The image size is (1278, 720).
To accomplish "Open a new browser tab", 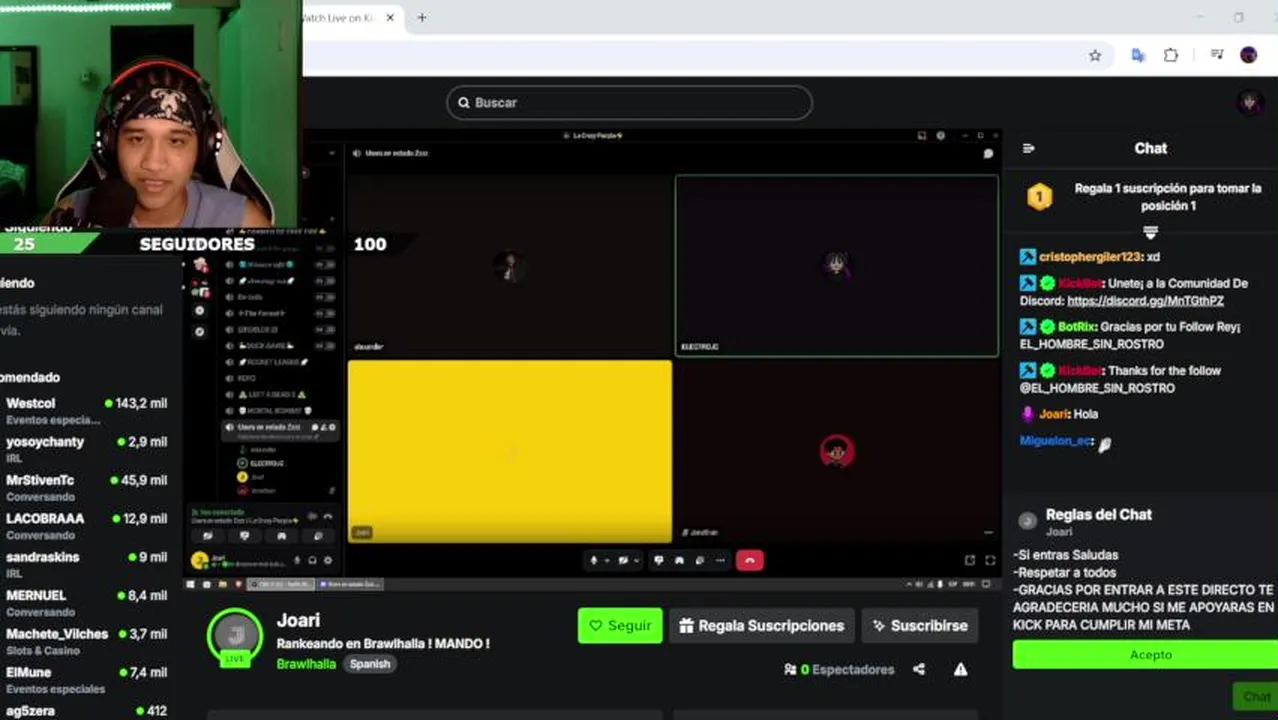I will click(422, 18).
